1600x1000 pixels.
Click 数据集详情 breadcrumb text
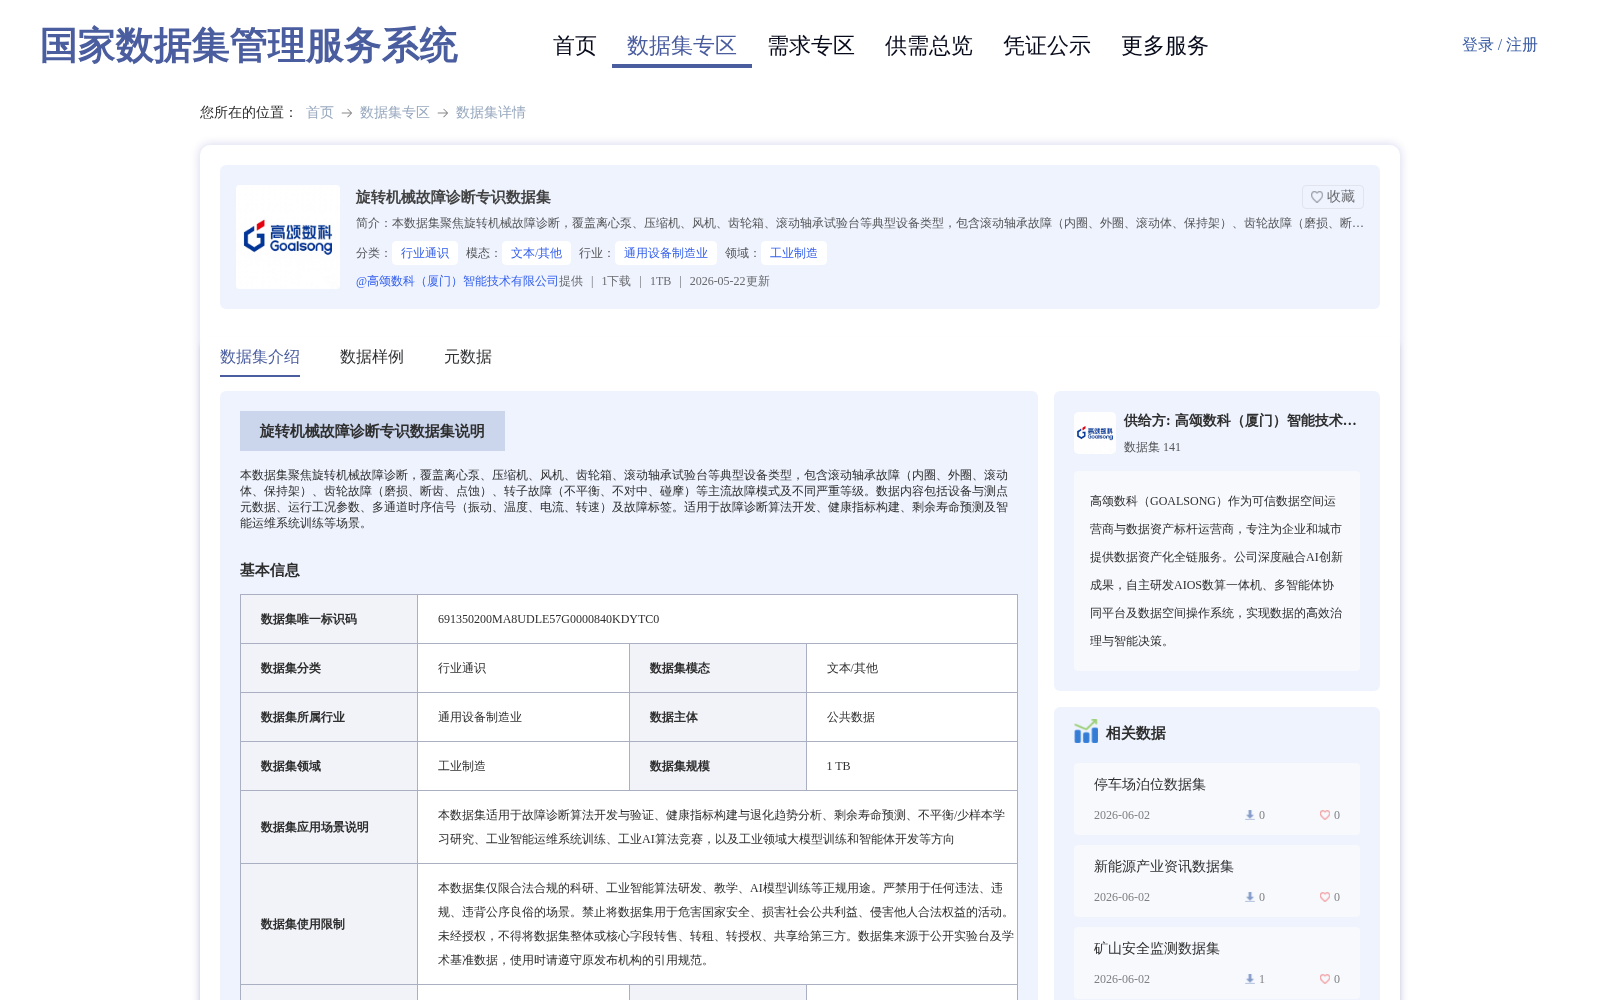(491, 112)
